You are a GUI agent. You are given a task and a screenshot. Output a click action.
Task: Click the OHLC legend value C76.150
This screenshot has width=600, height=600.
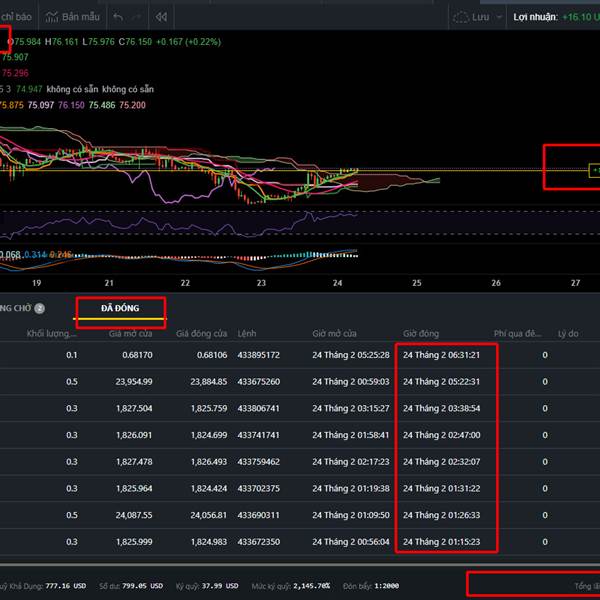pos(135,42)
